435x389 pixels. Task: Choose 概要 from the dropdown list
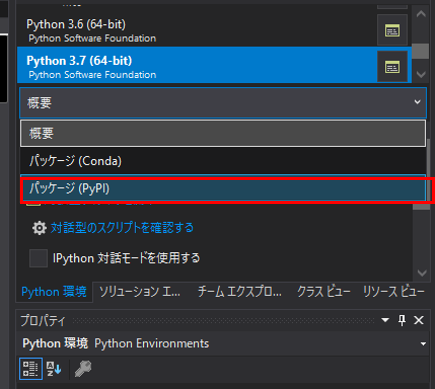pyautogui.click(x=223, y=134)
